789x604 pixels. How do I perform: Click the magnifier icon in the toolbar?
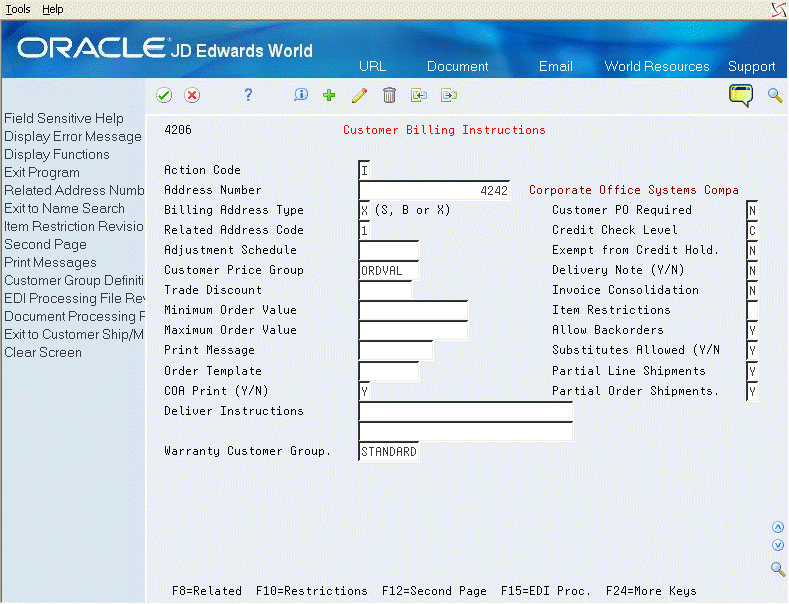[x=775, y=95]
